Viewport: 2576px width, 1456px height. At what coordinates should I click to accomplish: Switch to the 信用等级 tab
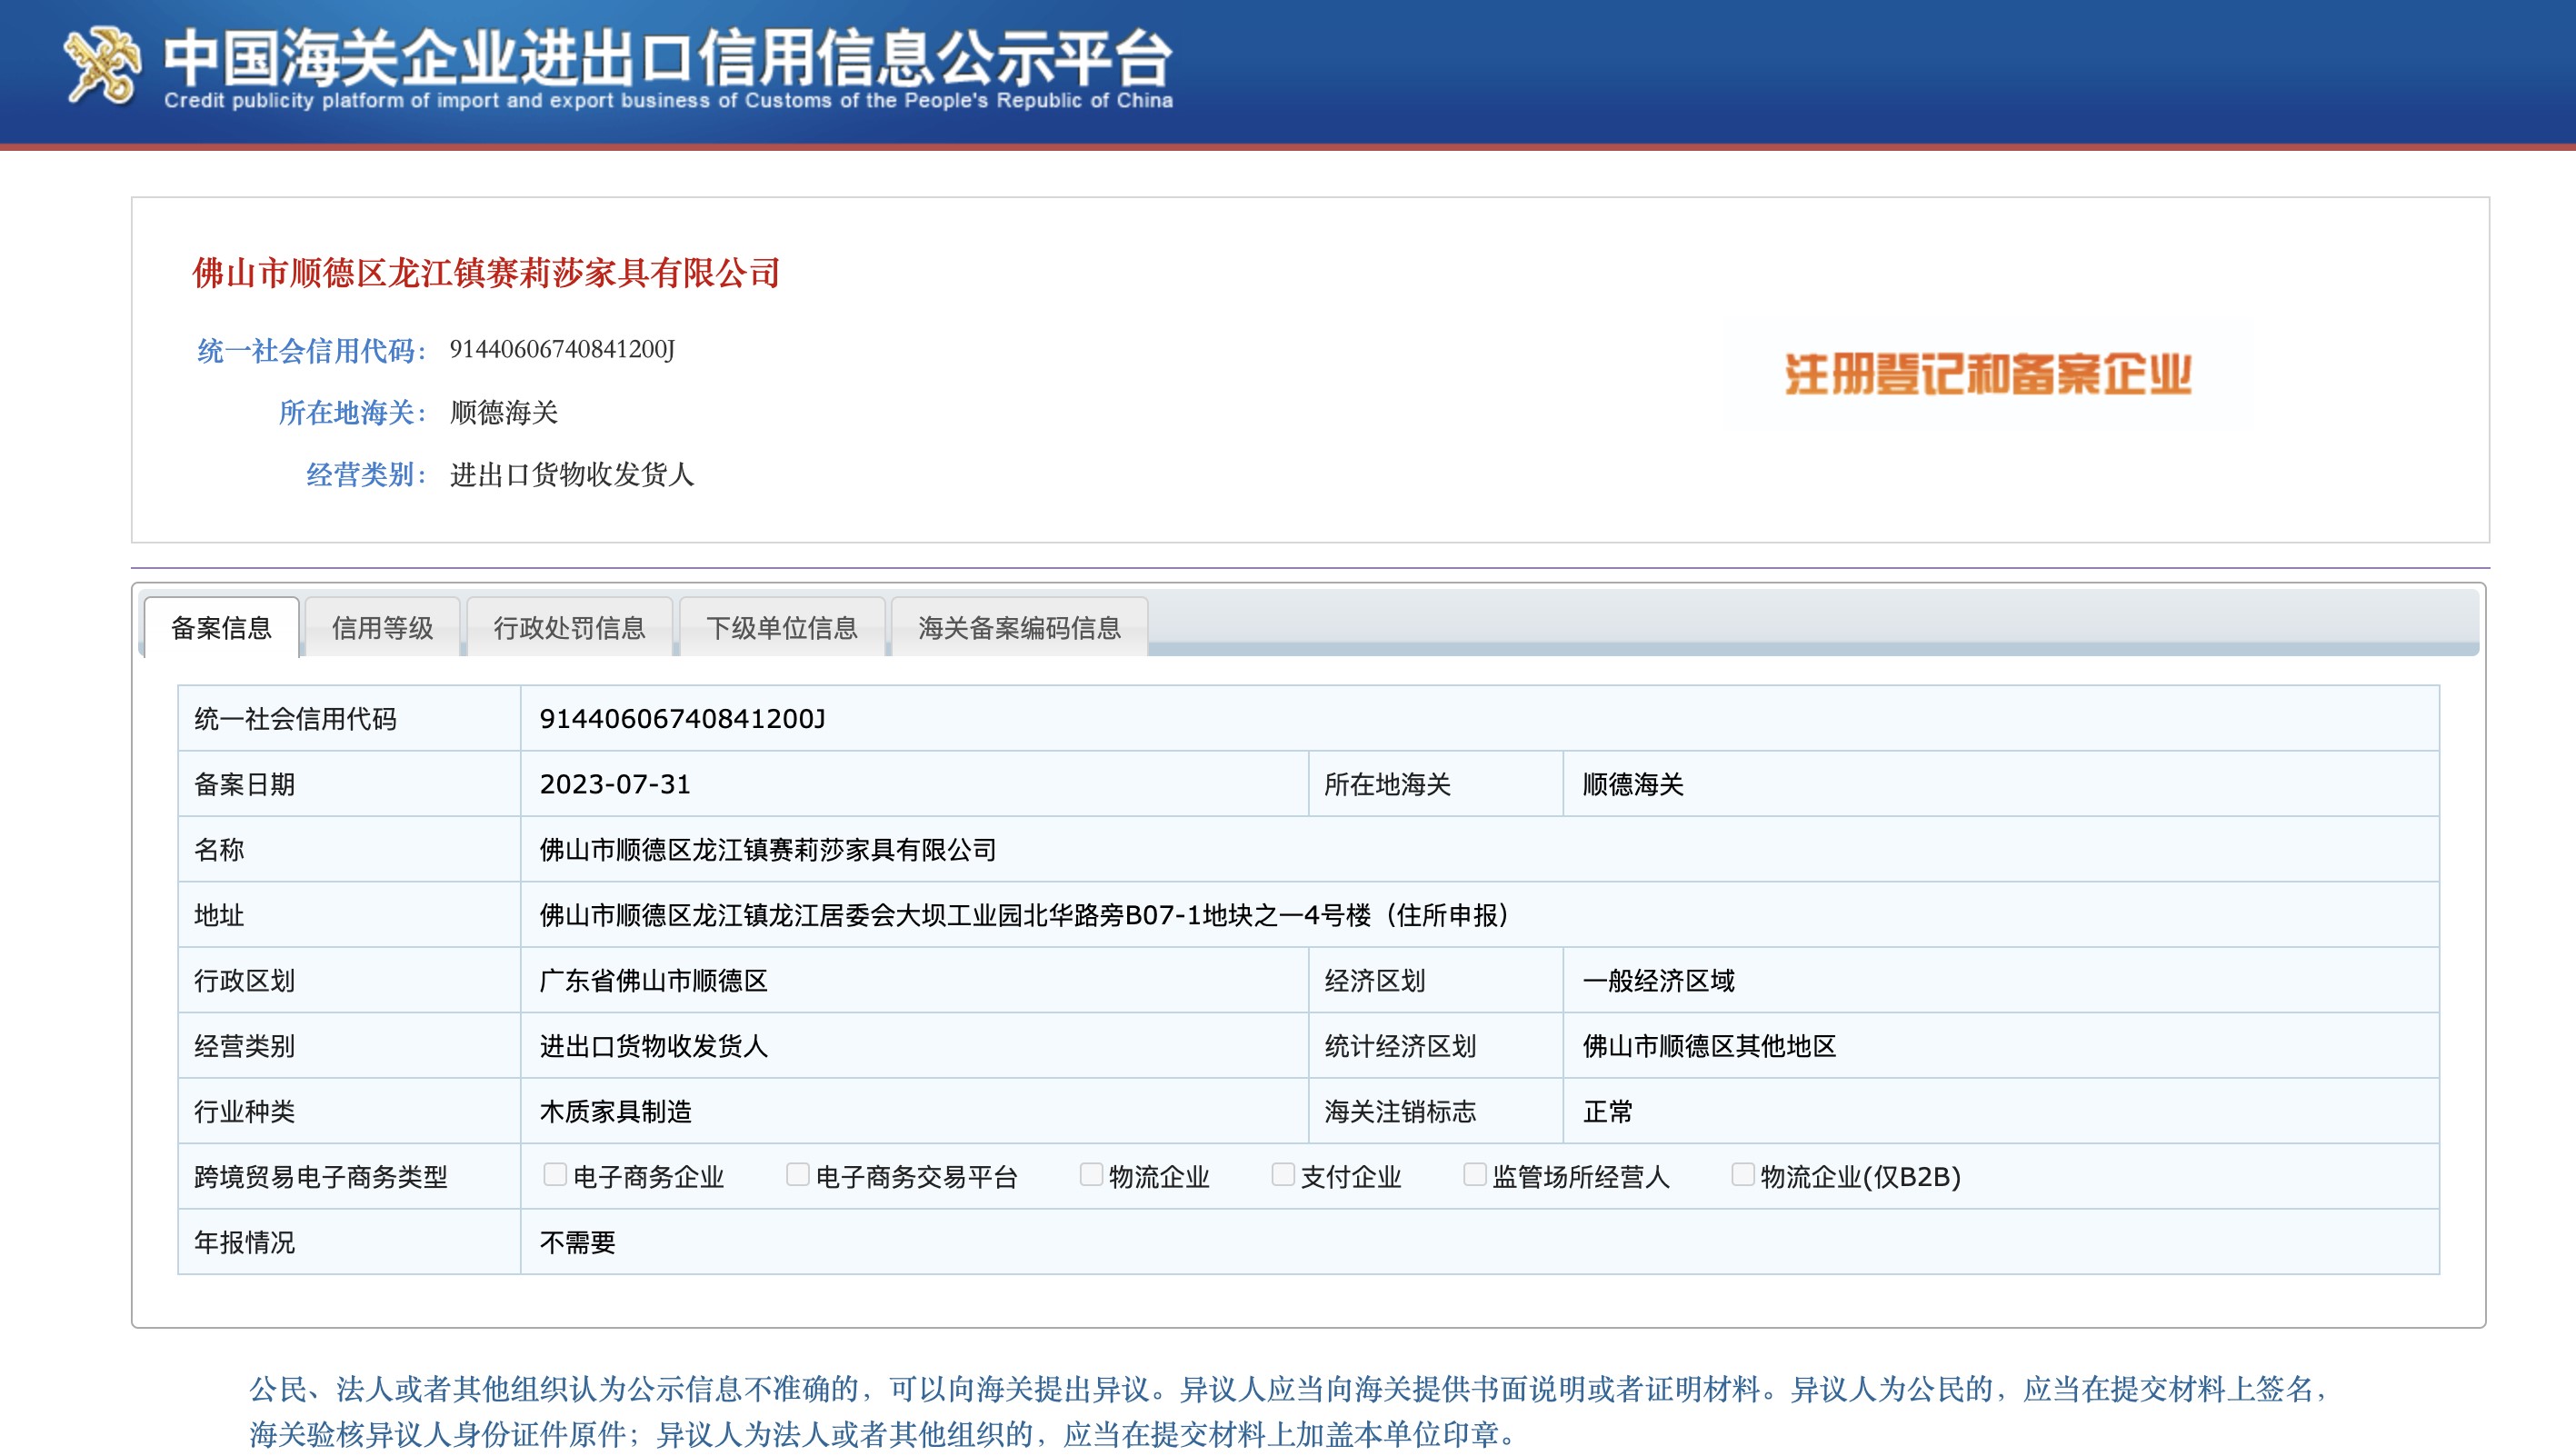382,628
